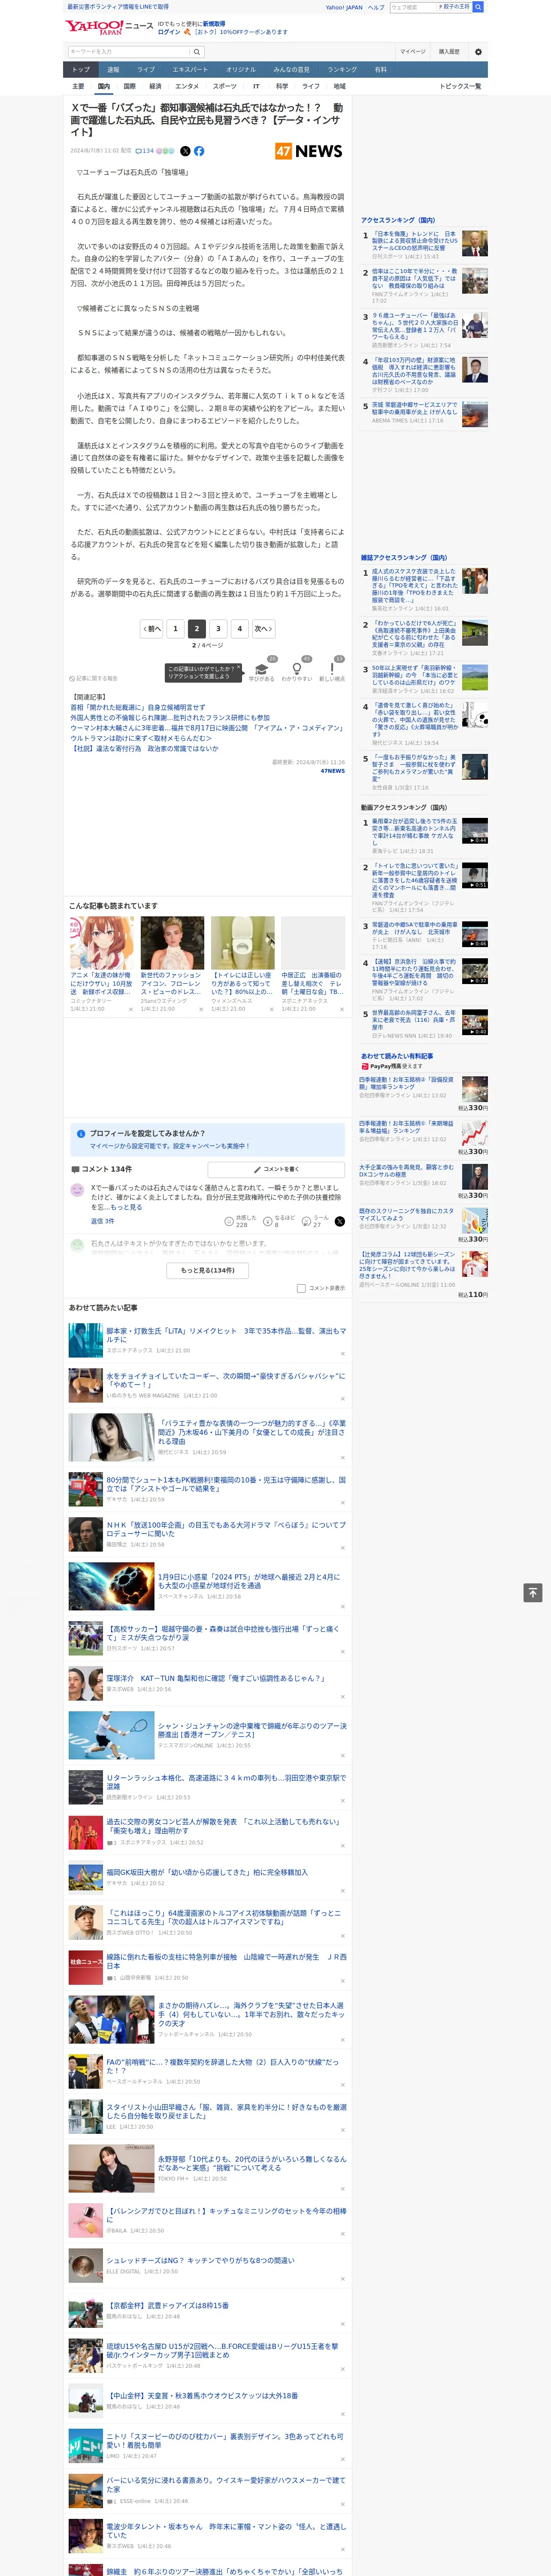Focus the top-right web search field
The height and width of the screenshot is (2576, 551).
(413, 7)
